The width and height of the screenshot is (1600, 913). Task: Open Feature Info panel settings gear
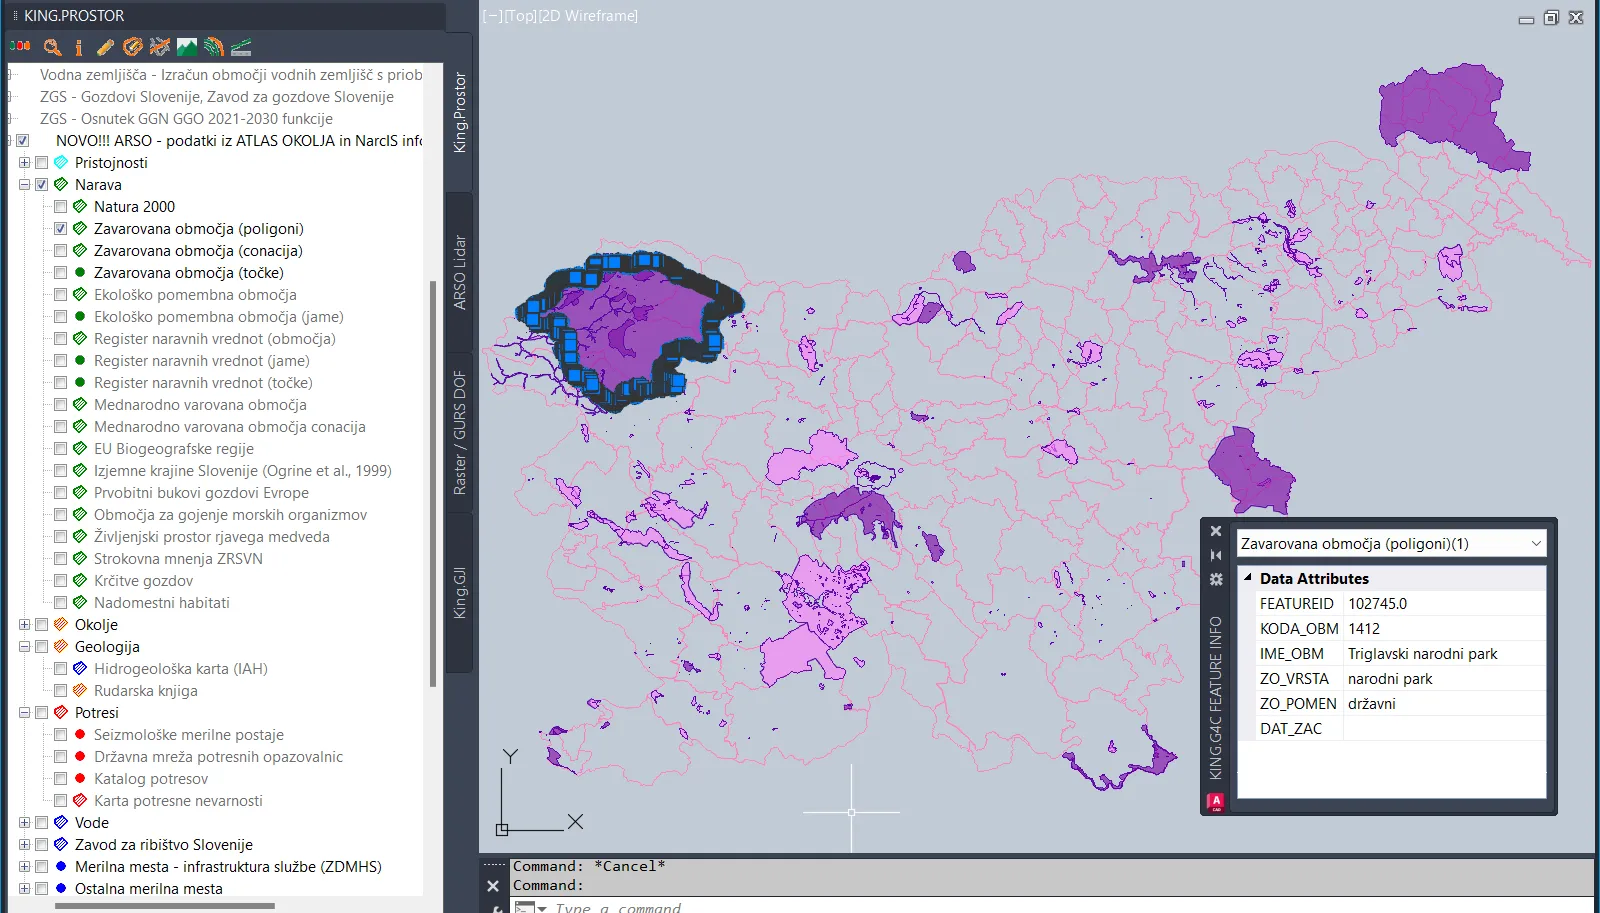[1216, 580]
